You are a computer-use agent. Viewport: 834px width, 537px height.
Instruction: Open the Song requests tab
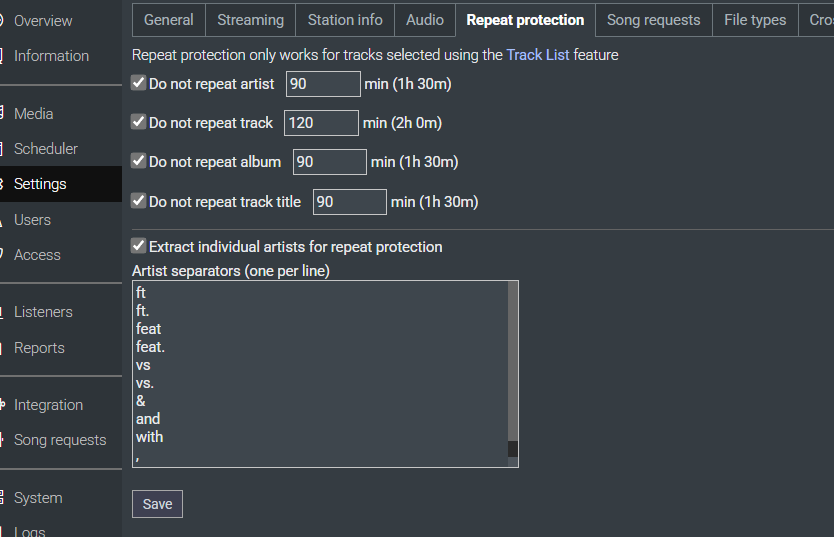click(x=653, y=20)
